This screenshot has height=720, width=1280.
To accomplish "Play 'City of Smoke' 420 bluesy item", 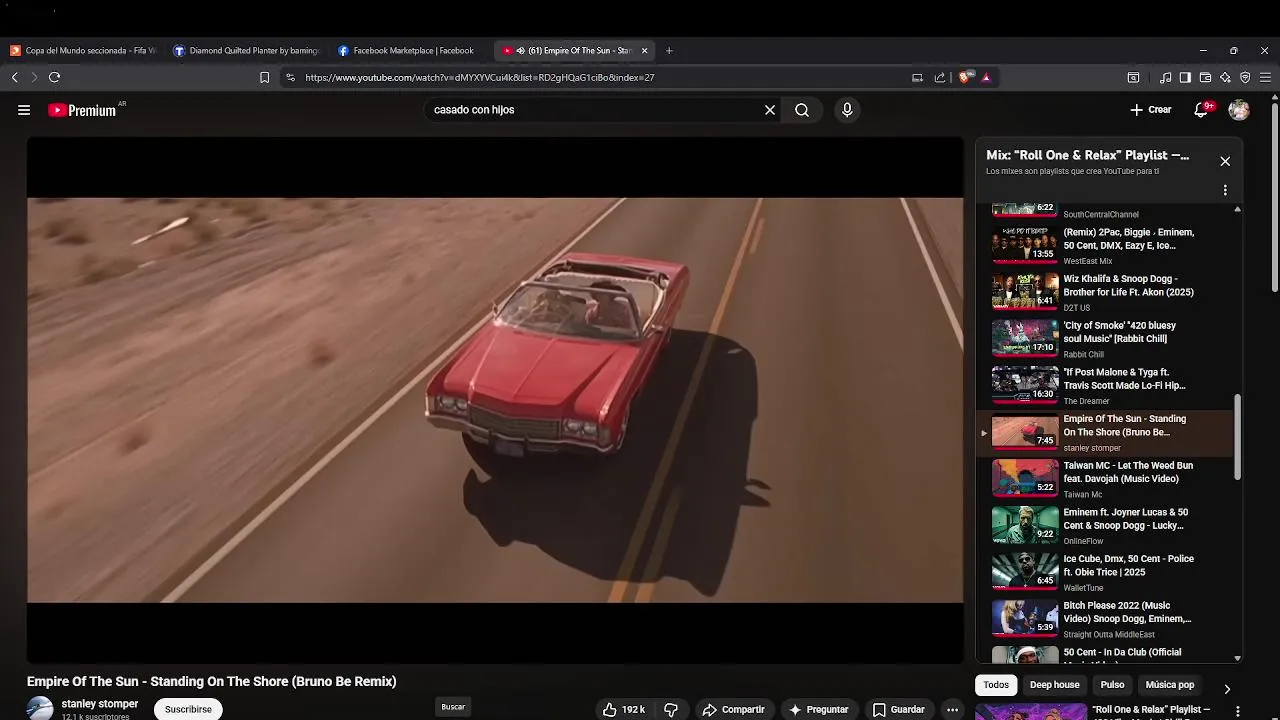I will (1105, 339).
